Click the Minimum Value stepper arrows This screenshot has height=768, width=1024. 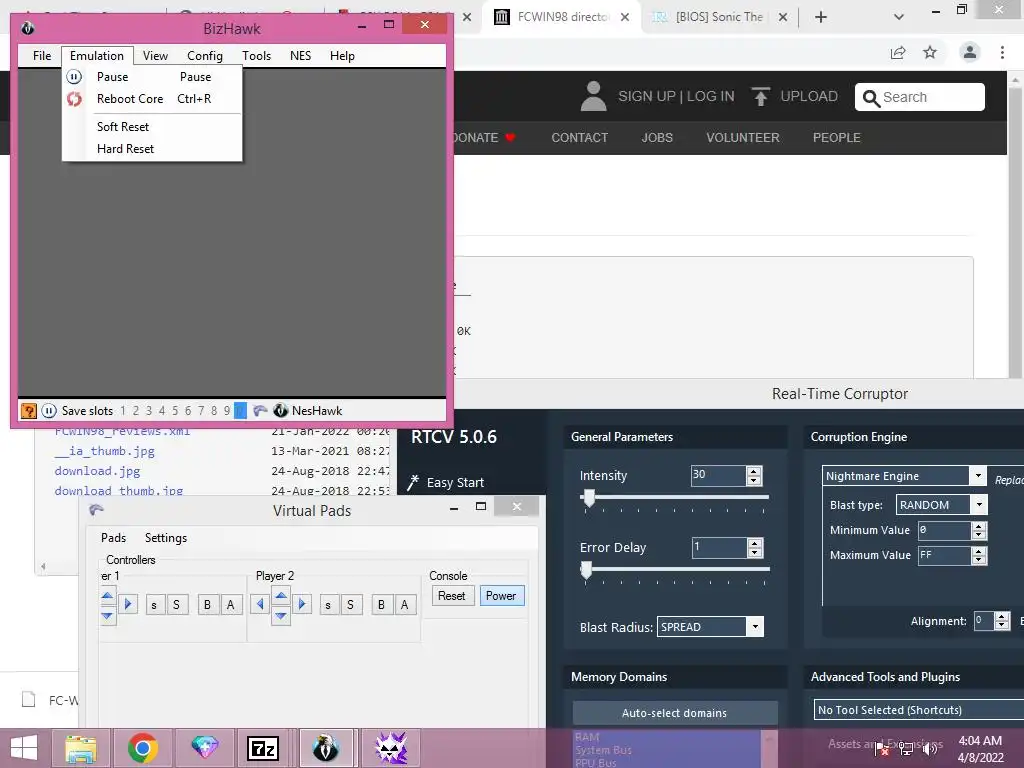978,530
